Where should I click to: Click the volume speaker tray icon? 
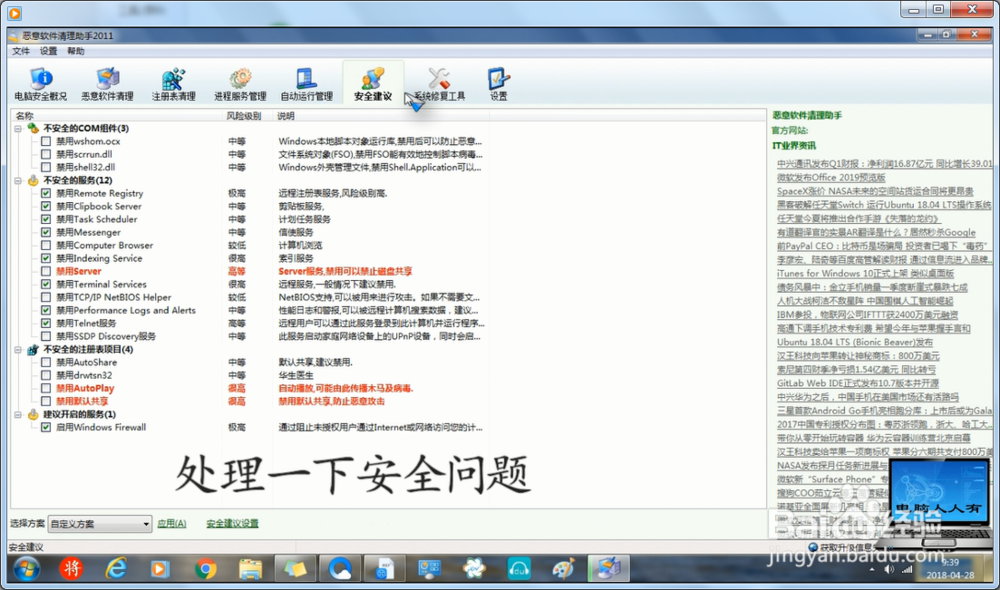888,569
